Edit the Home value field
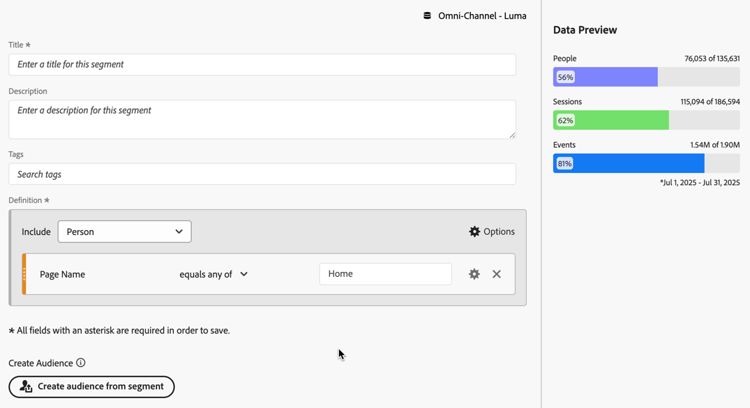 point(385,274)
